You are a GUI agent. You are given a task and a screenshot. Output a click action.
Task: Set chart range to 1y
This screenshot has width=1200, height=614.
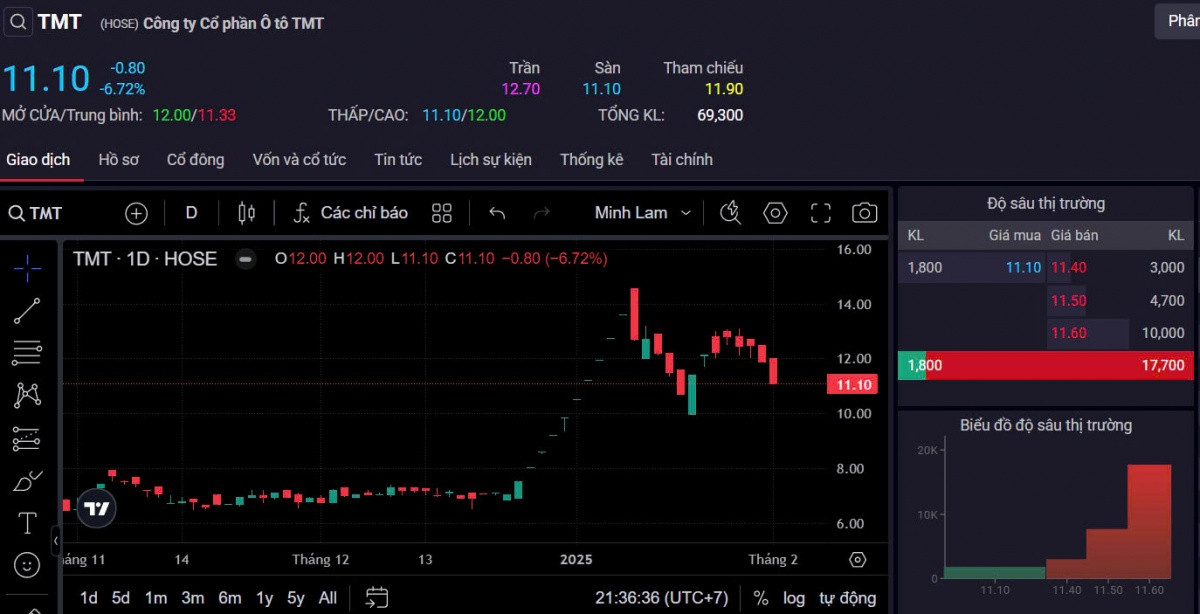click(264, 598)
